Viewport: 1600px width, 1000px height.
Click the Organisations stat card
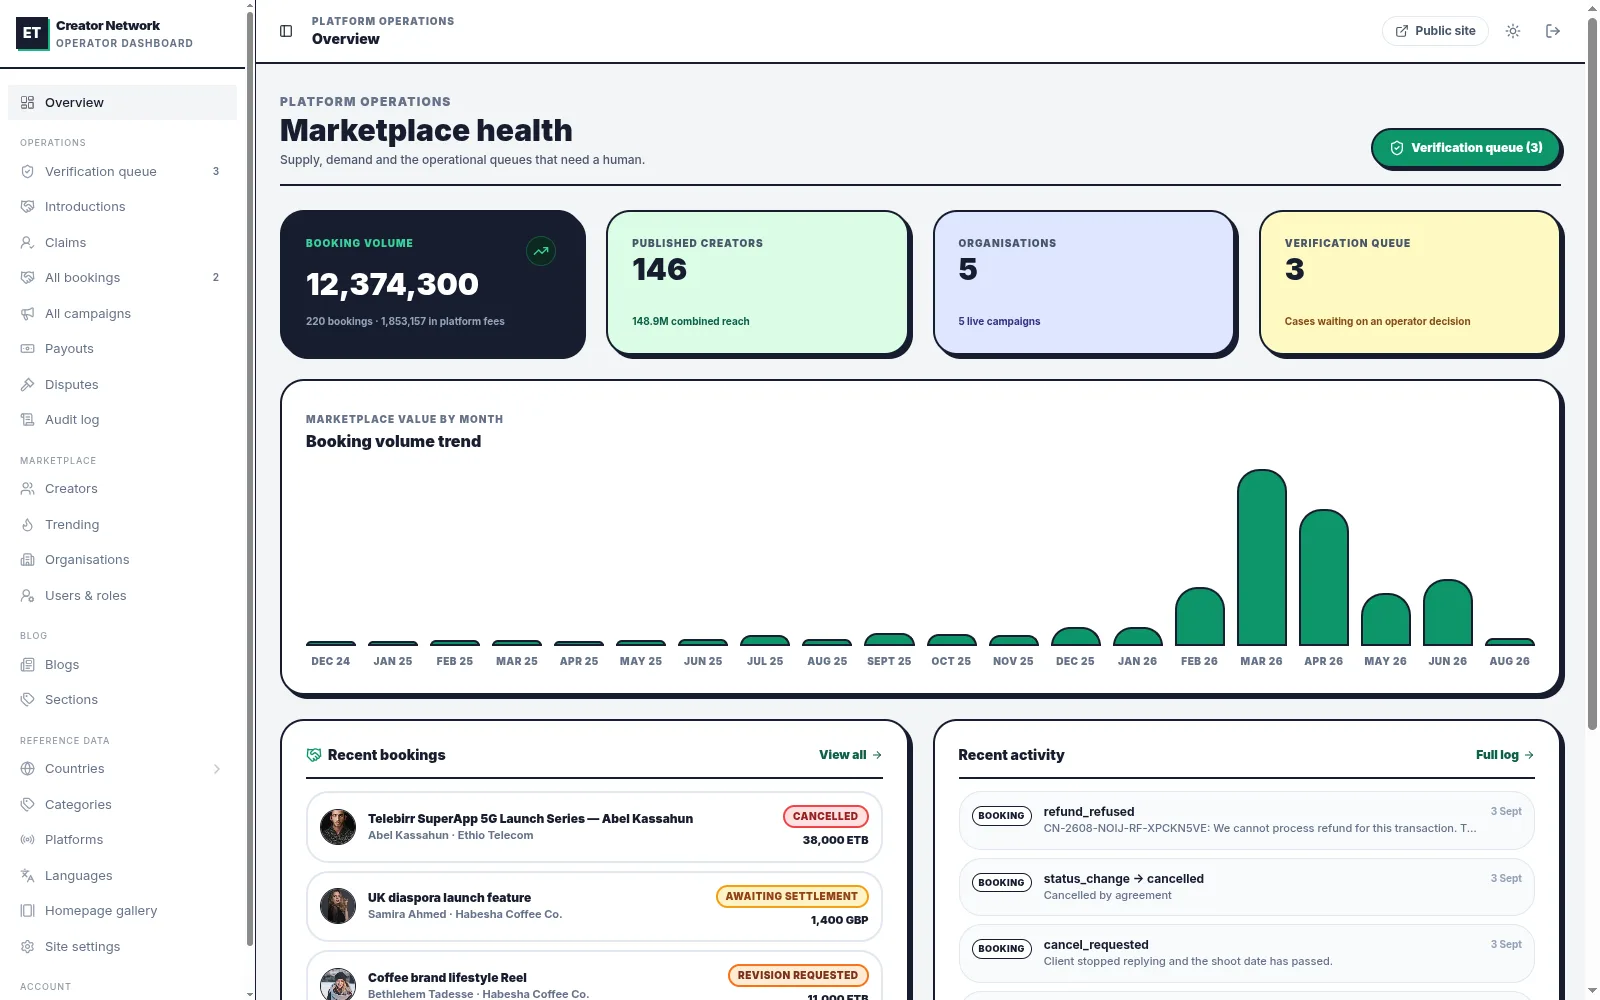(1084, 283)
